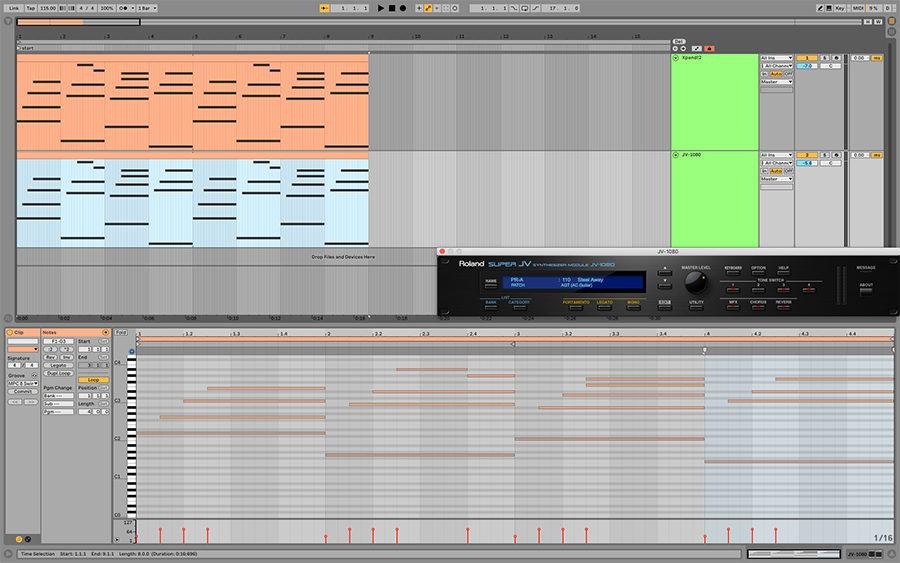Click the JV-1080 patch up arrow button
The image size is (900, 563).
664,268
